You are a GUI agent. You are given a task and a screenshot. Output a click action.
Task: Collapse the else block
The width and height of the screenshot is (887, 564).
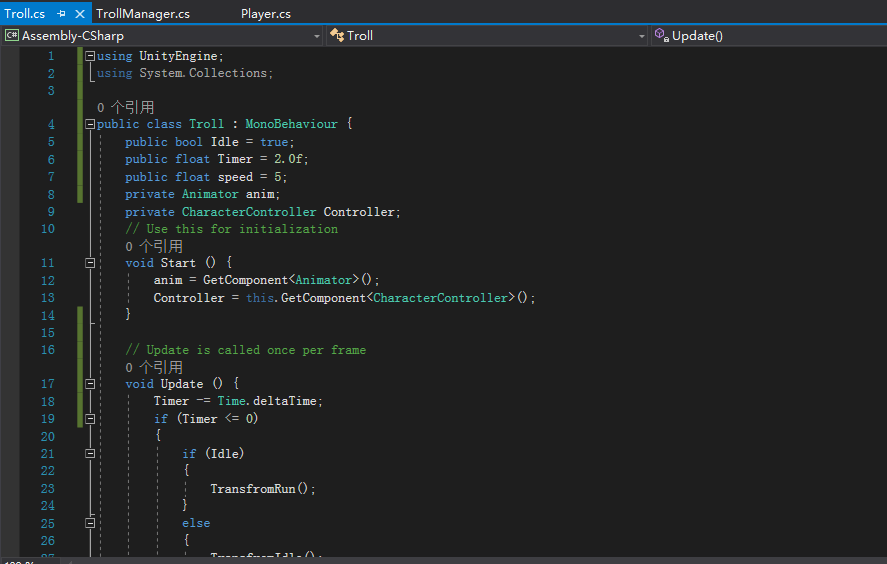coord(89,523)
